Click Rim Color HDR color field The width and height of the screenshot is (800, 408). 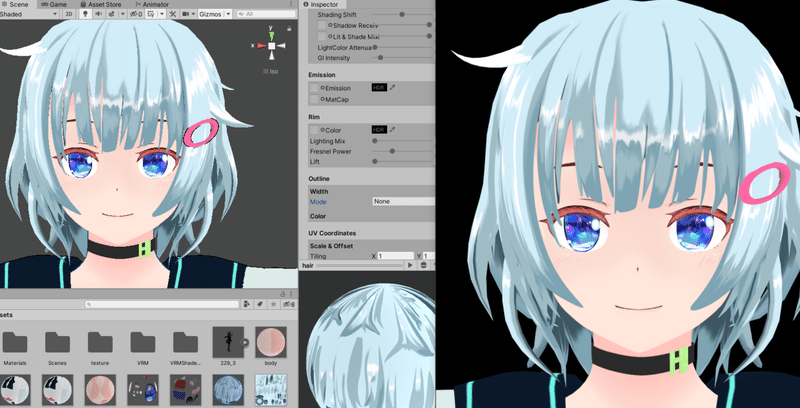(379, 130)
